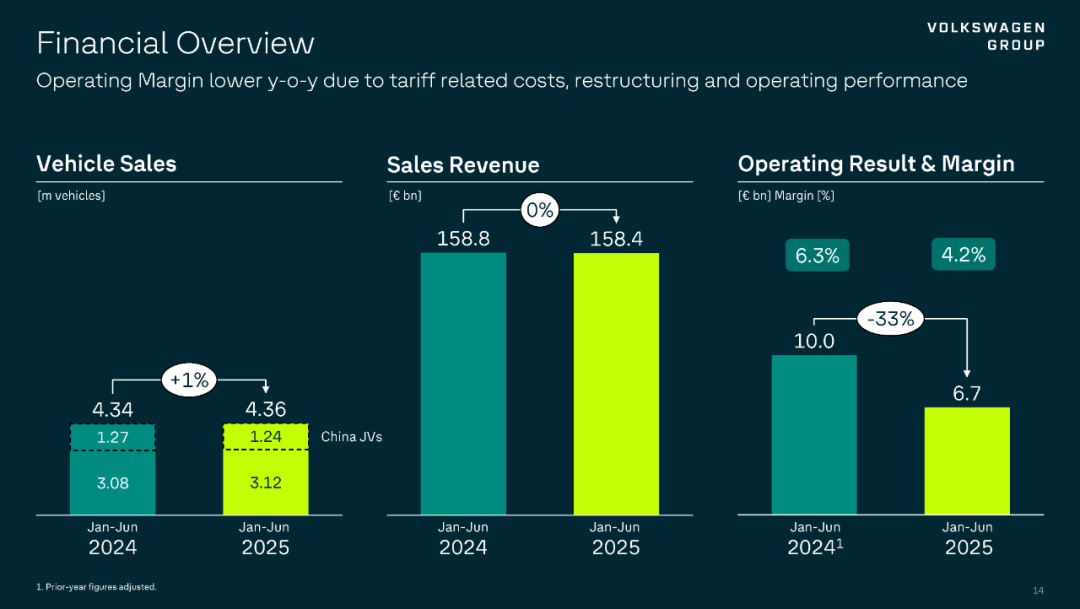Select the lime 158.4 revenue bar
The width and height of the screenshot is (1080, 609).
616,383
